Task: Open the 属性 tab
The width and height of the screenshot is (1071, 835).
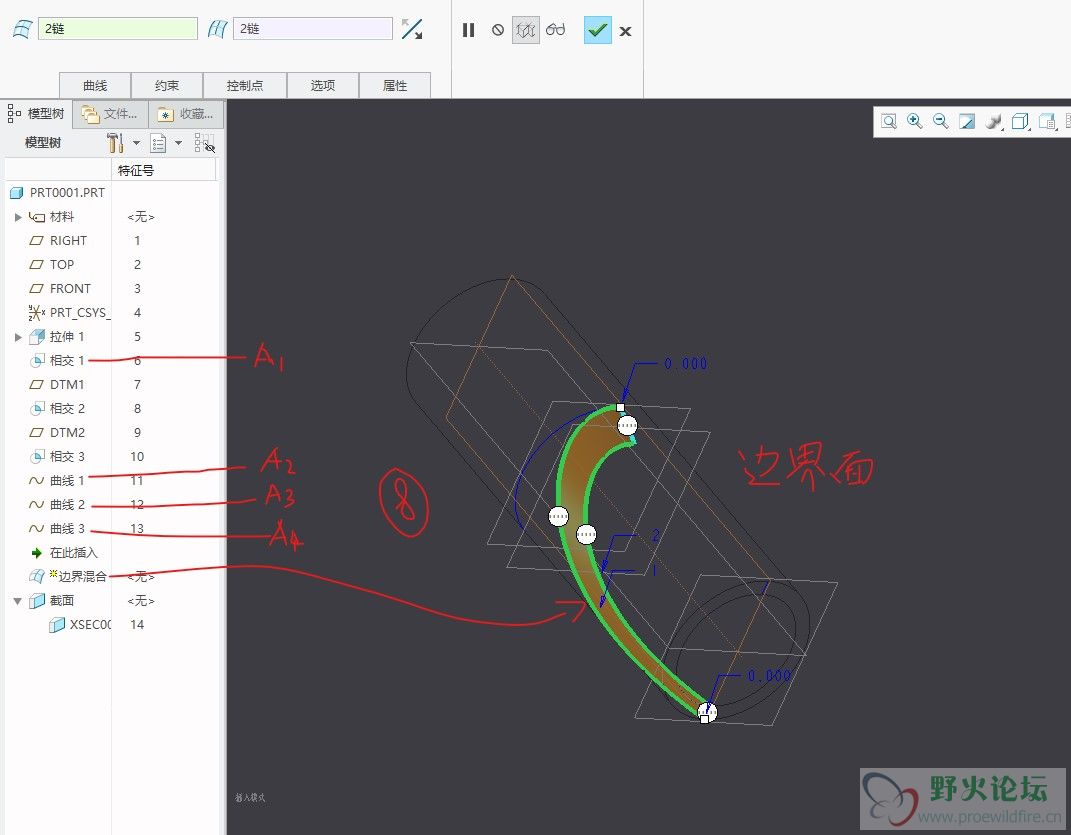Action: click(395, 85)
